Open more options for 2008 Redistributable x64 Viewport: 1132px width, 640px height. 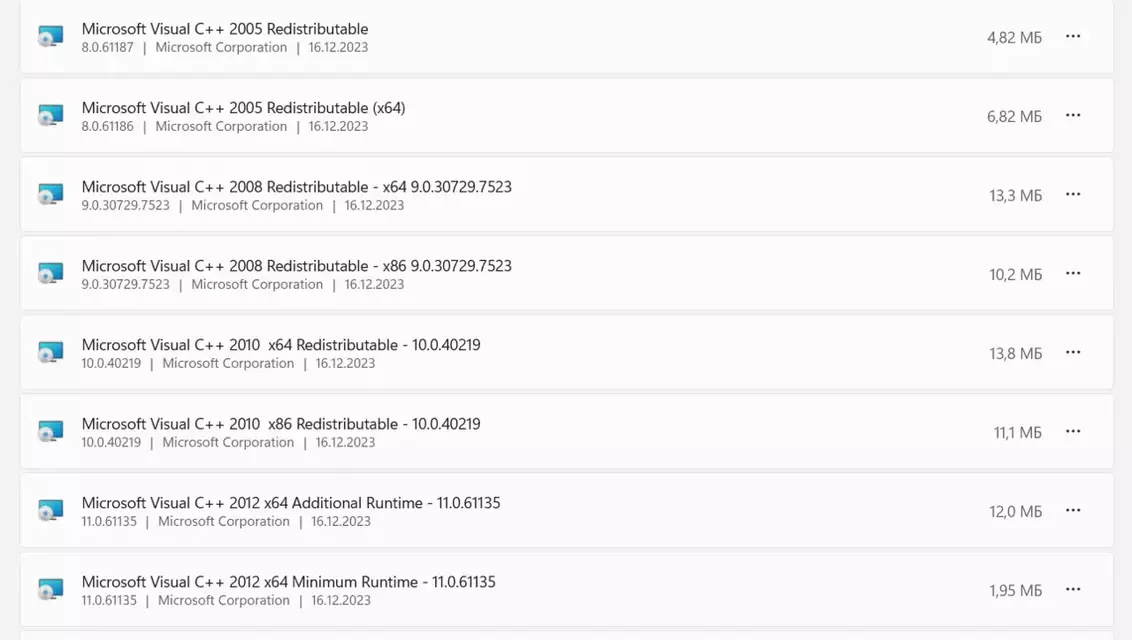pyautogui.click(x=1073, y=194)
